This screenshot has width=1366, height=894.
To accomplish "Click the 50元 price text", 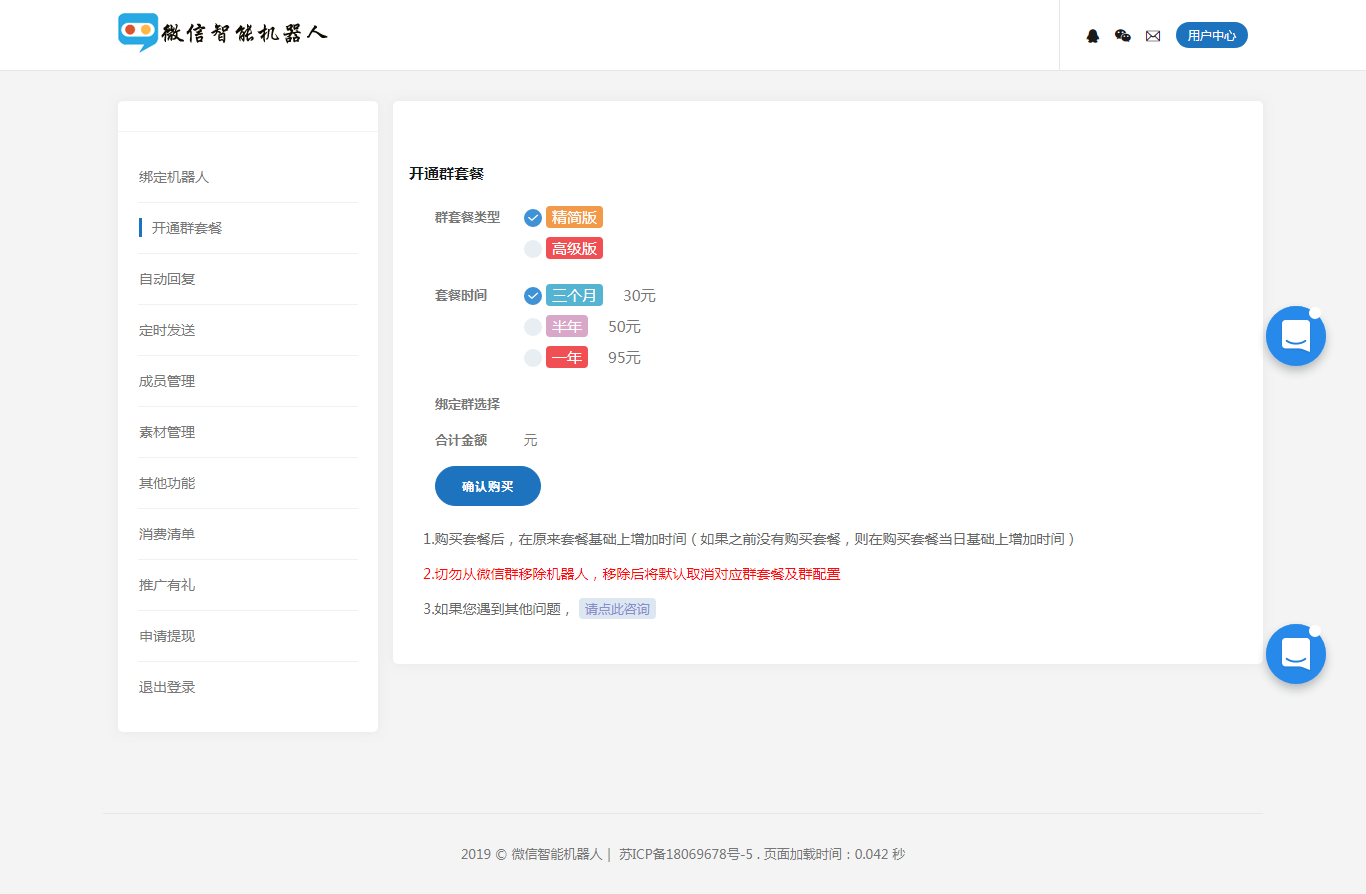I will [624, 327].
